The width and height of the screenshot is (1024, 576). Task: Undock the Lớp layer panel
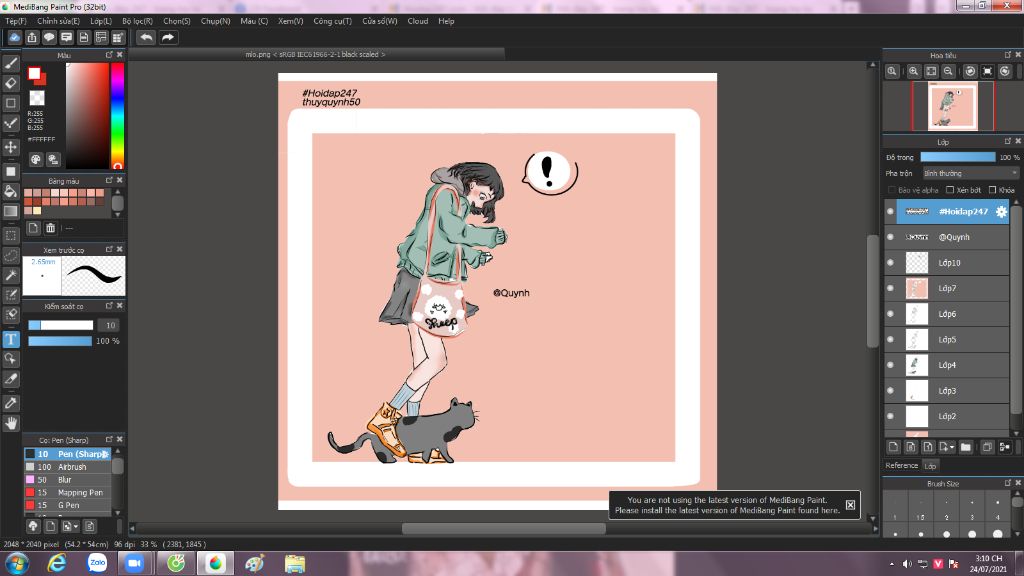[1008, 141]
